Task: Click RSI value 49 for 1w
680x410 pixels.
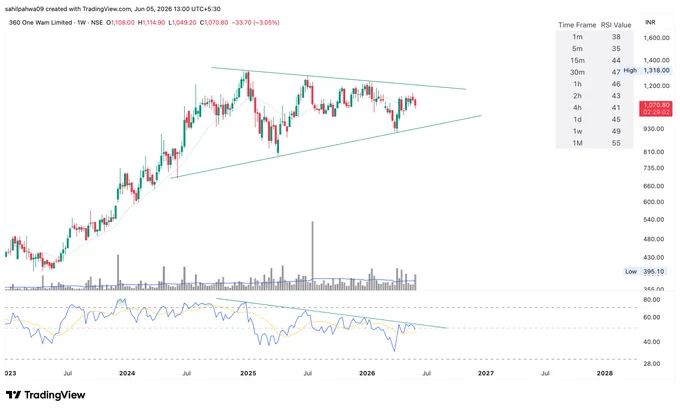Action: tap(616, 131)
